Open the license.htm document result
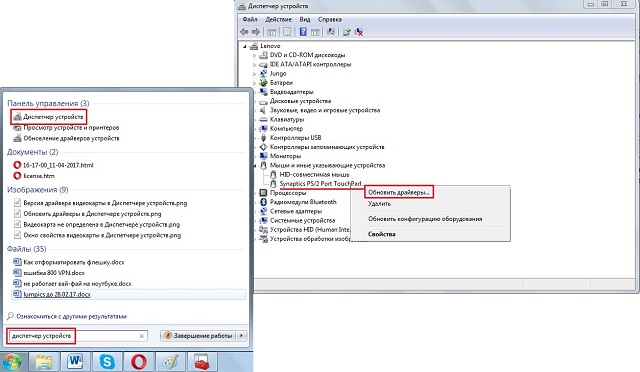Screen dimensions: 640x372 tap(34, 176)
